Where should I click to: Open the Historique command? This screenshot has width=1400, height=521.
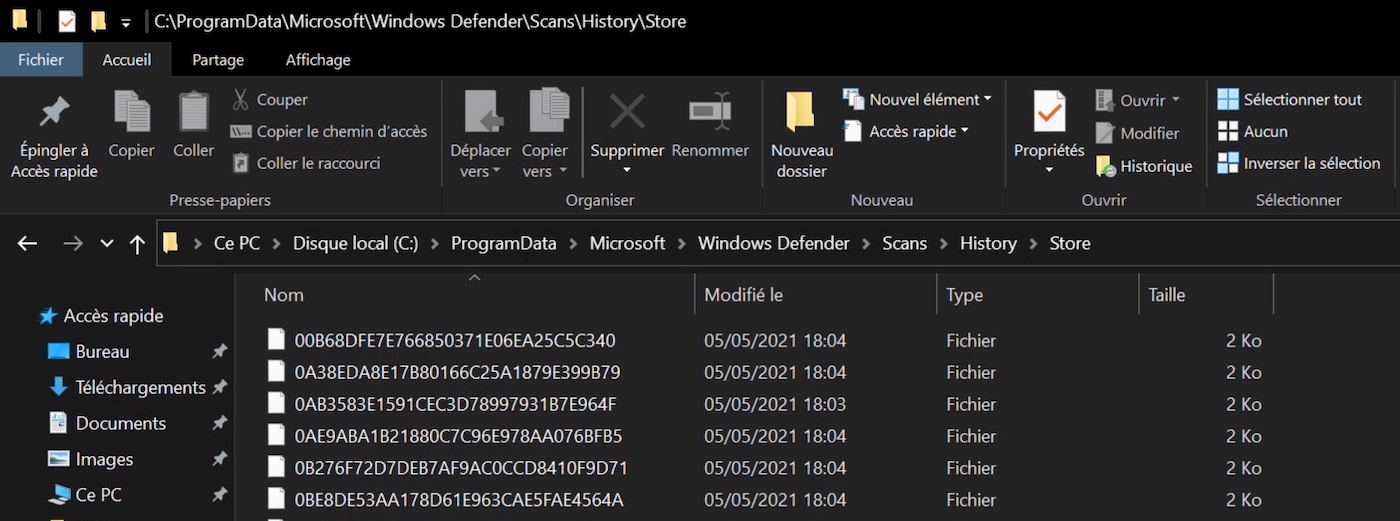(x=1144, y=166)
